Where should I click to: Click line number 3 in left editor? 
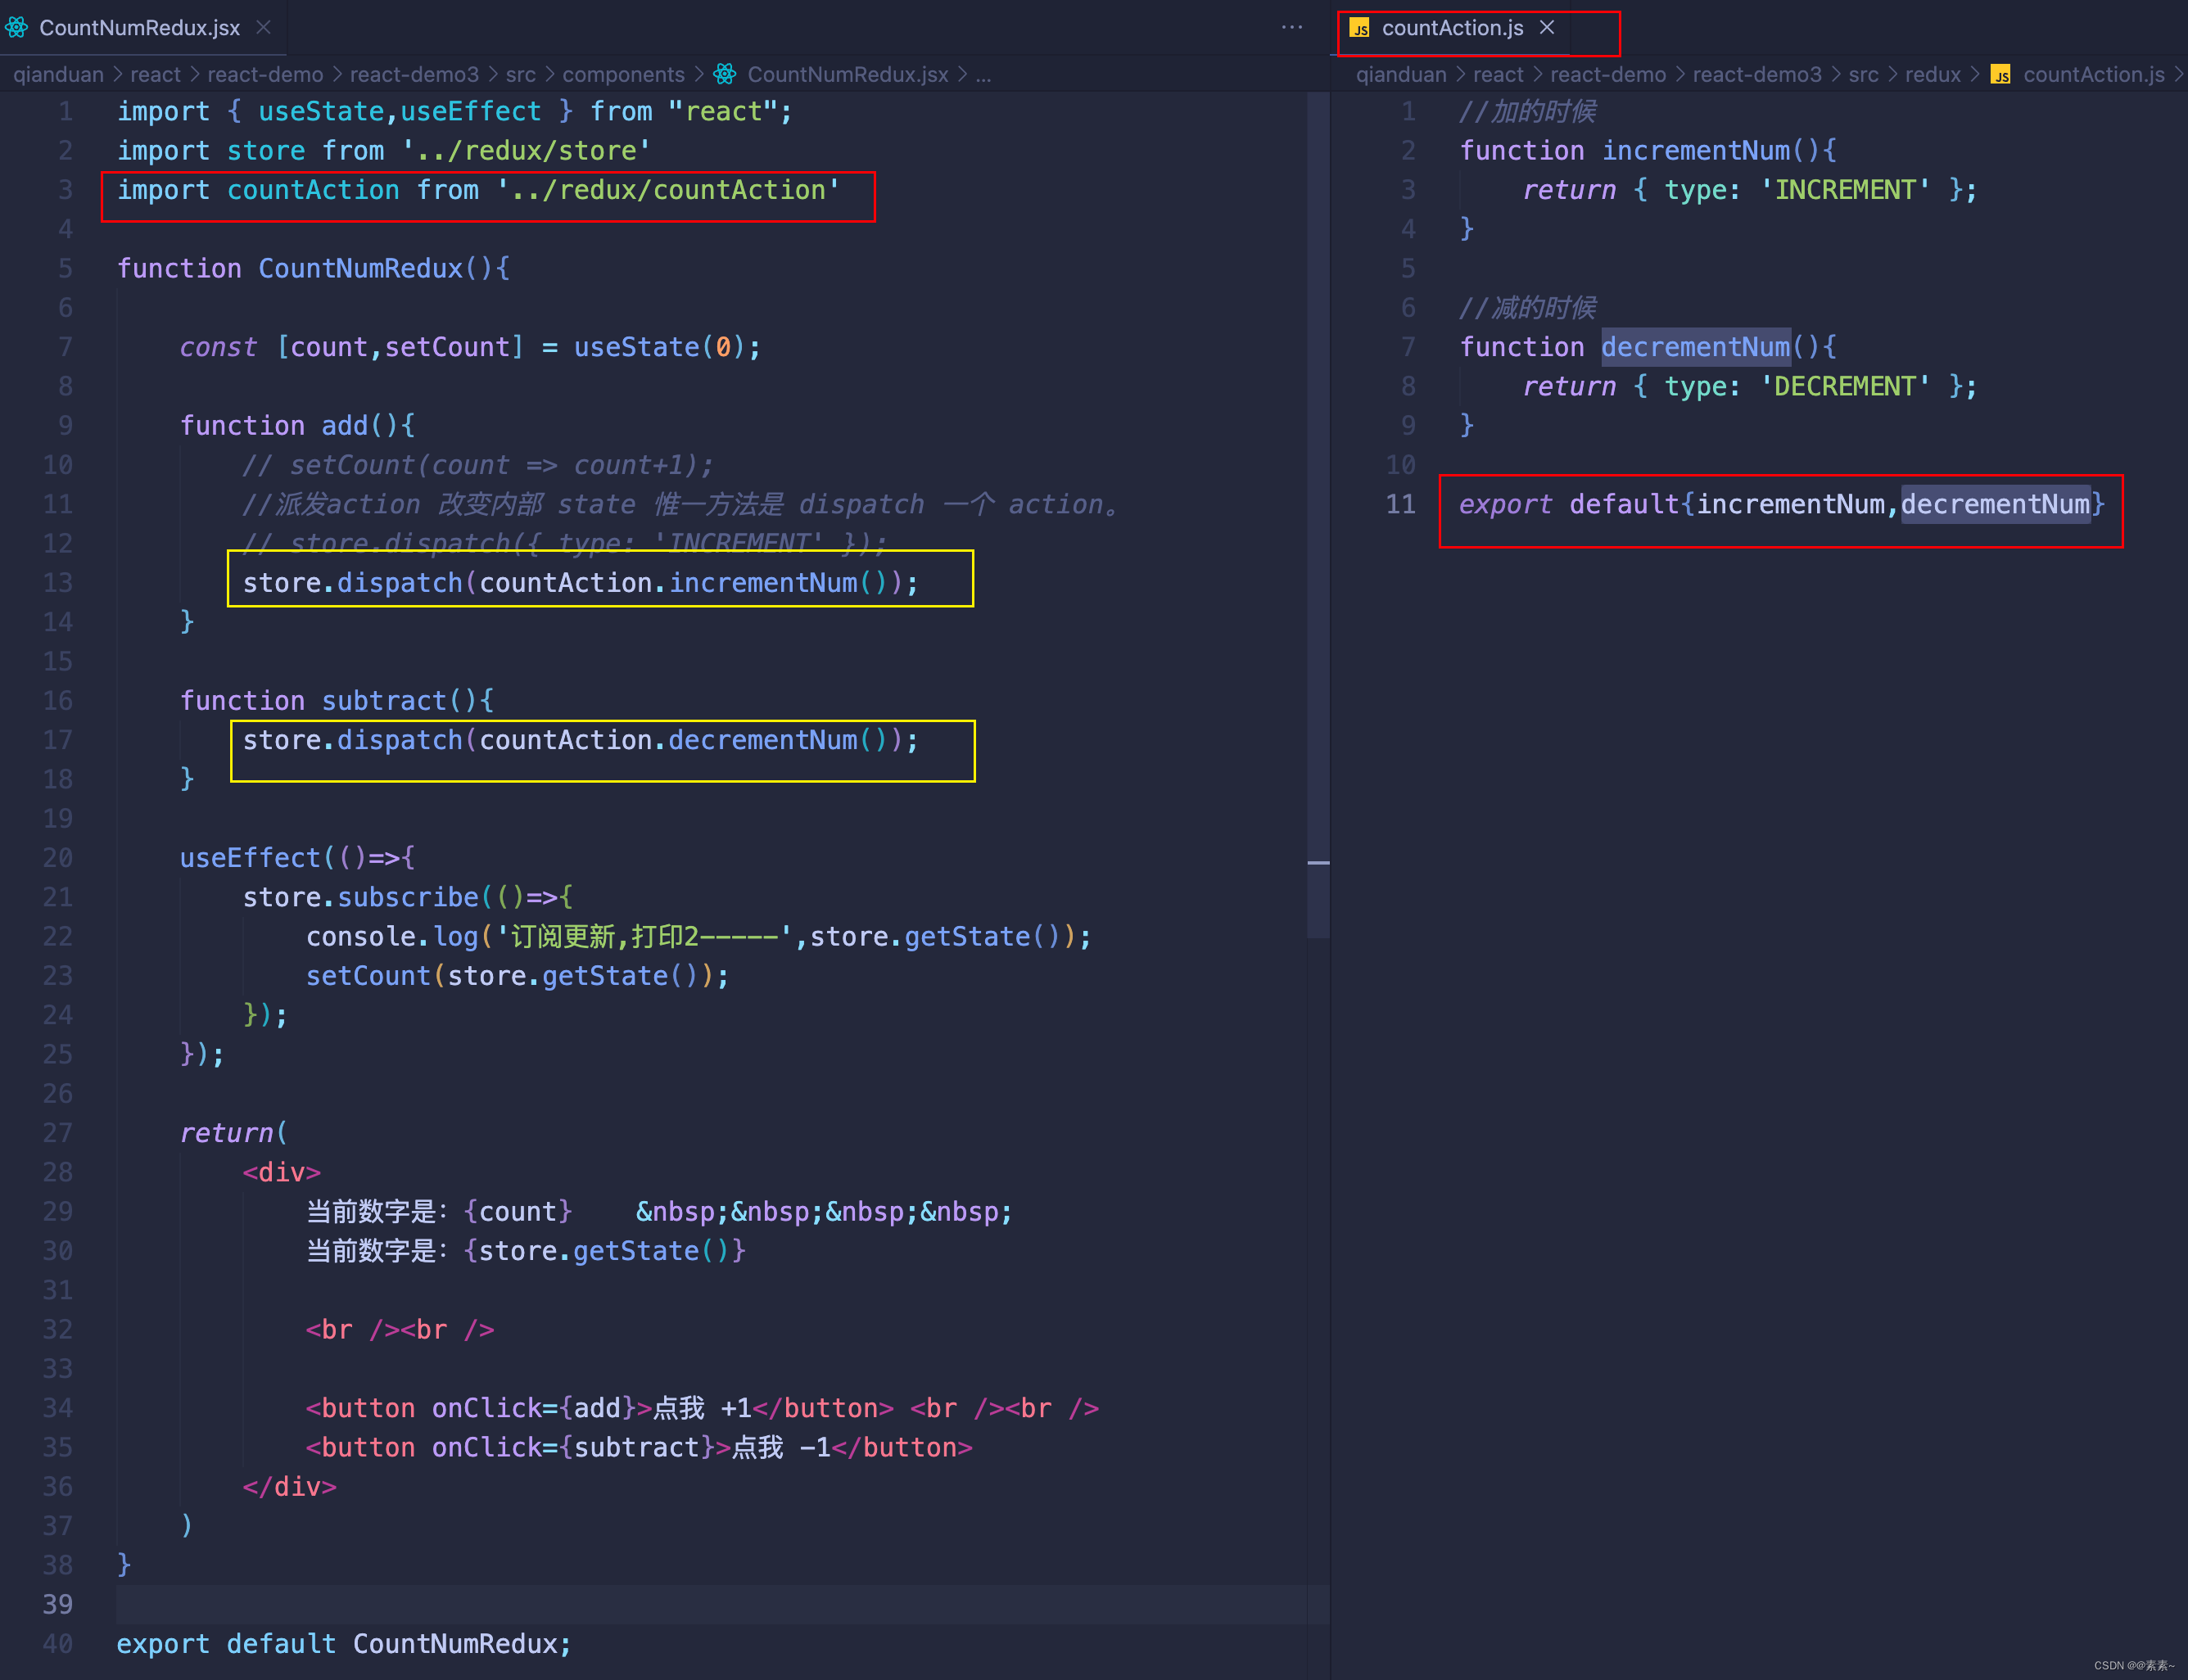(65, 190)
